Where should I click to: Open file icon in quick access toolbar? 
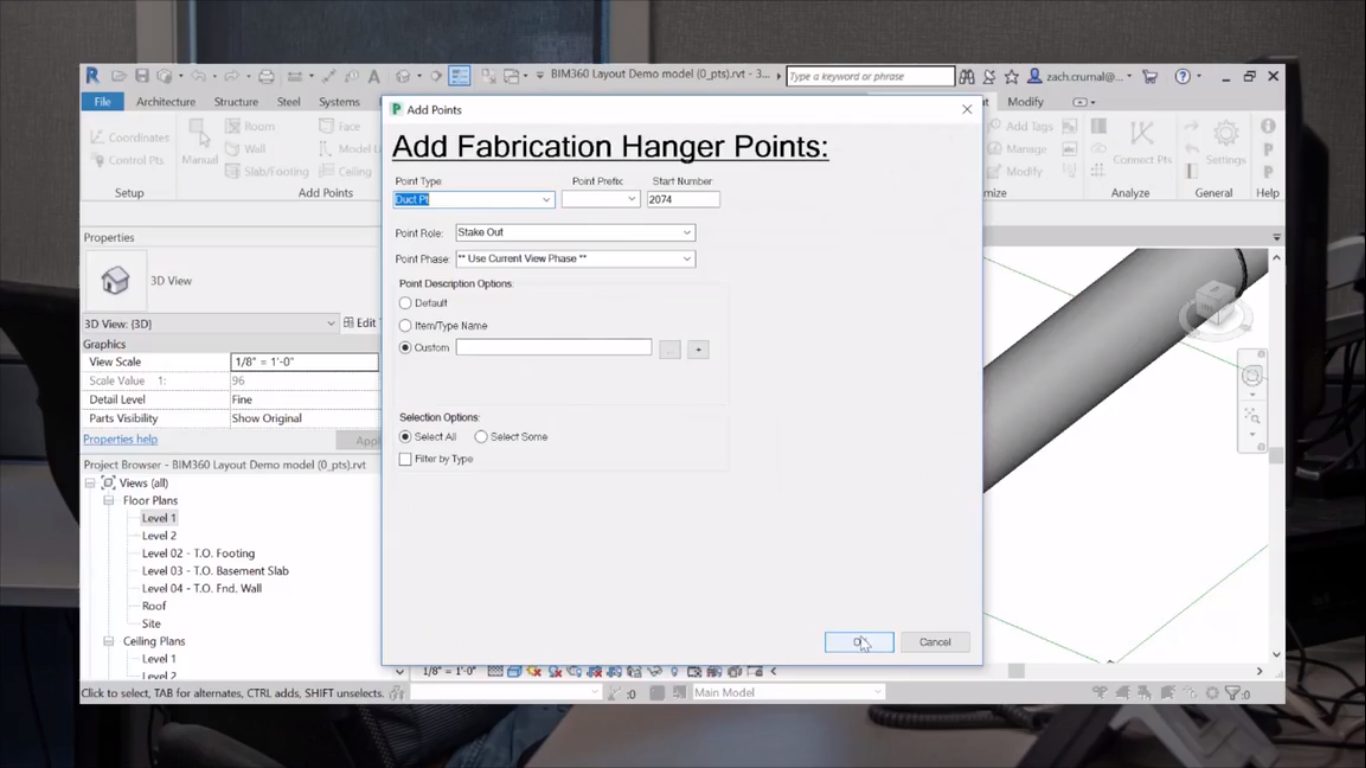[119, 76]
